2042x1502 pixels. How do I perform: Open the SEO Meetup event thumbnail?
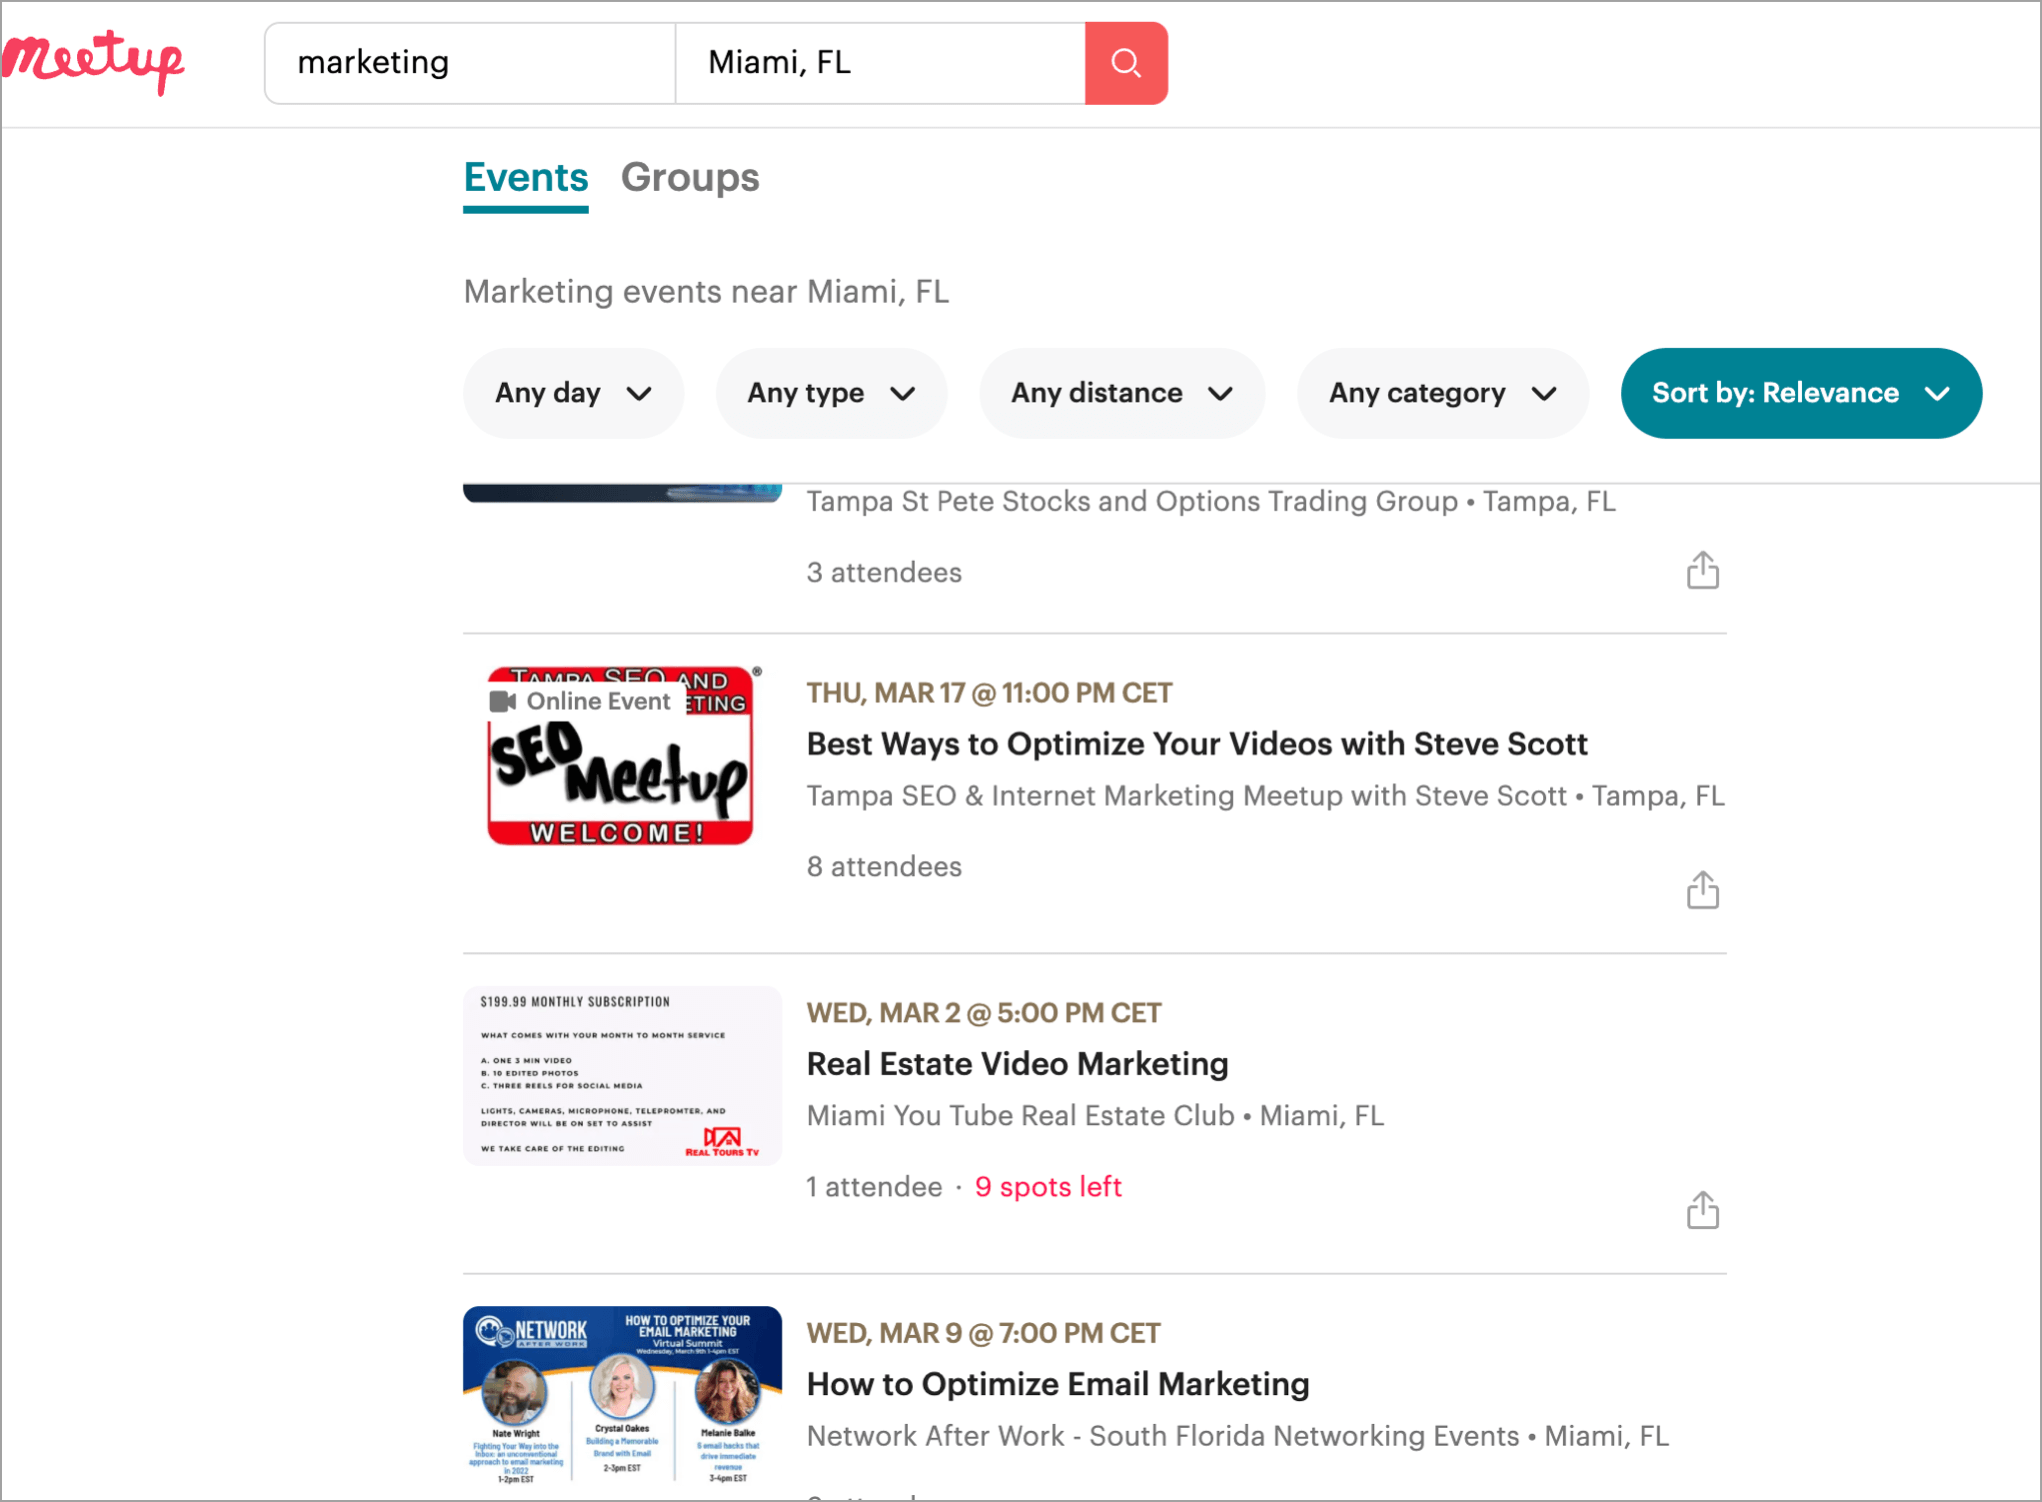(x=621, y=775)
